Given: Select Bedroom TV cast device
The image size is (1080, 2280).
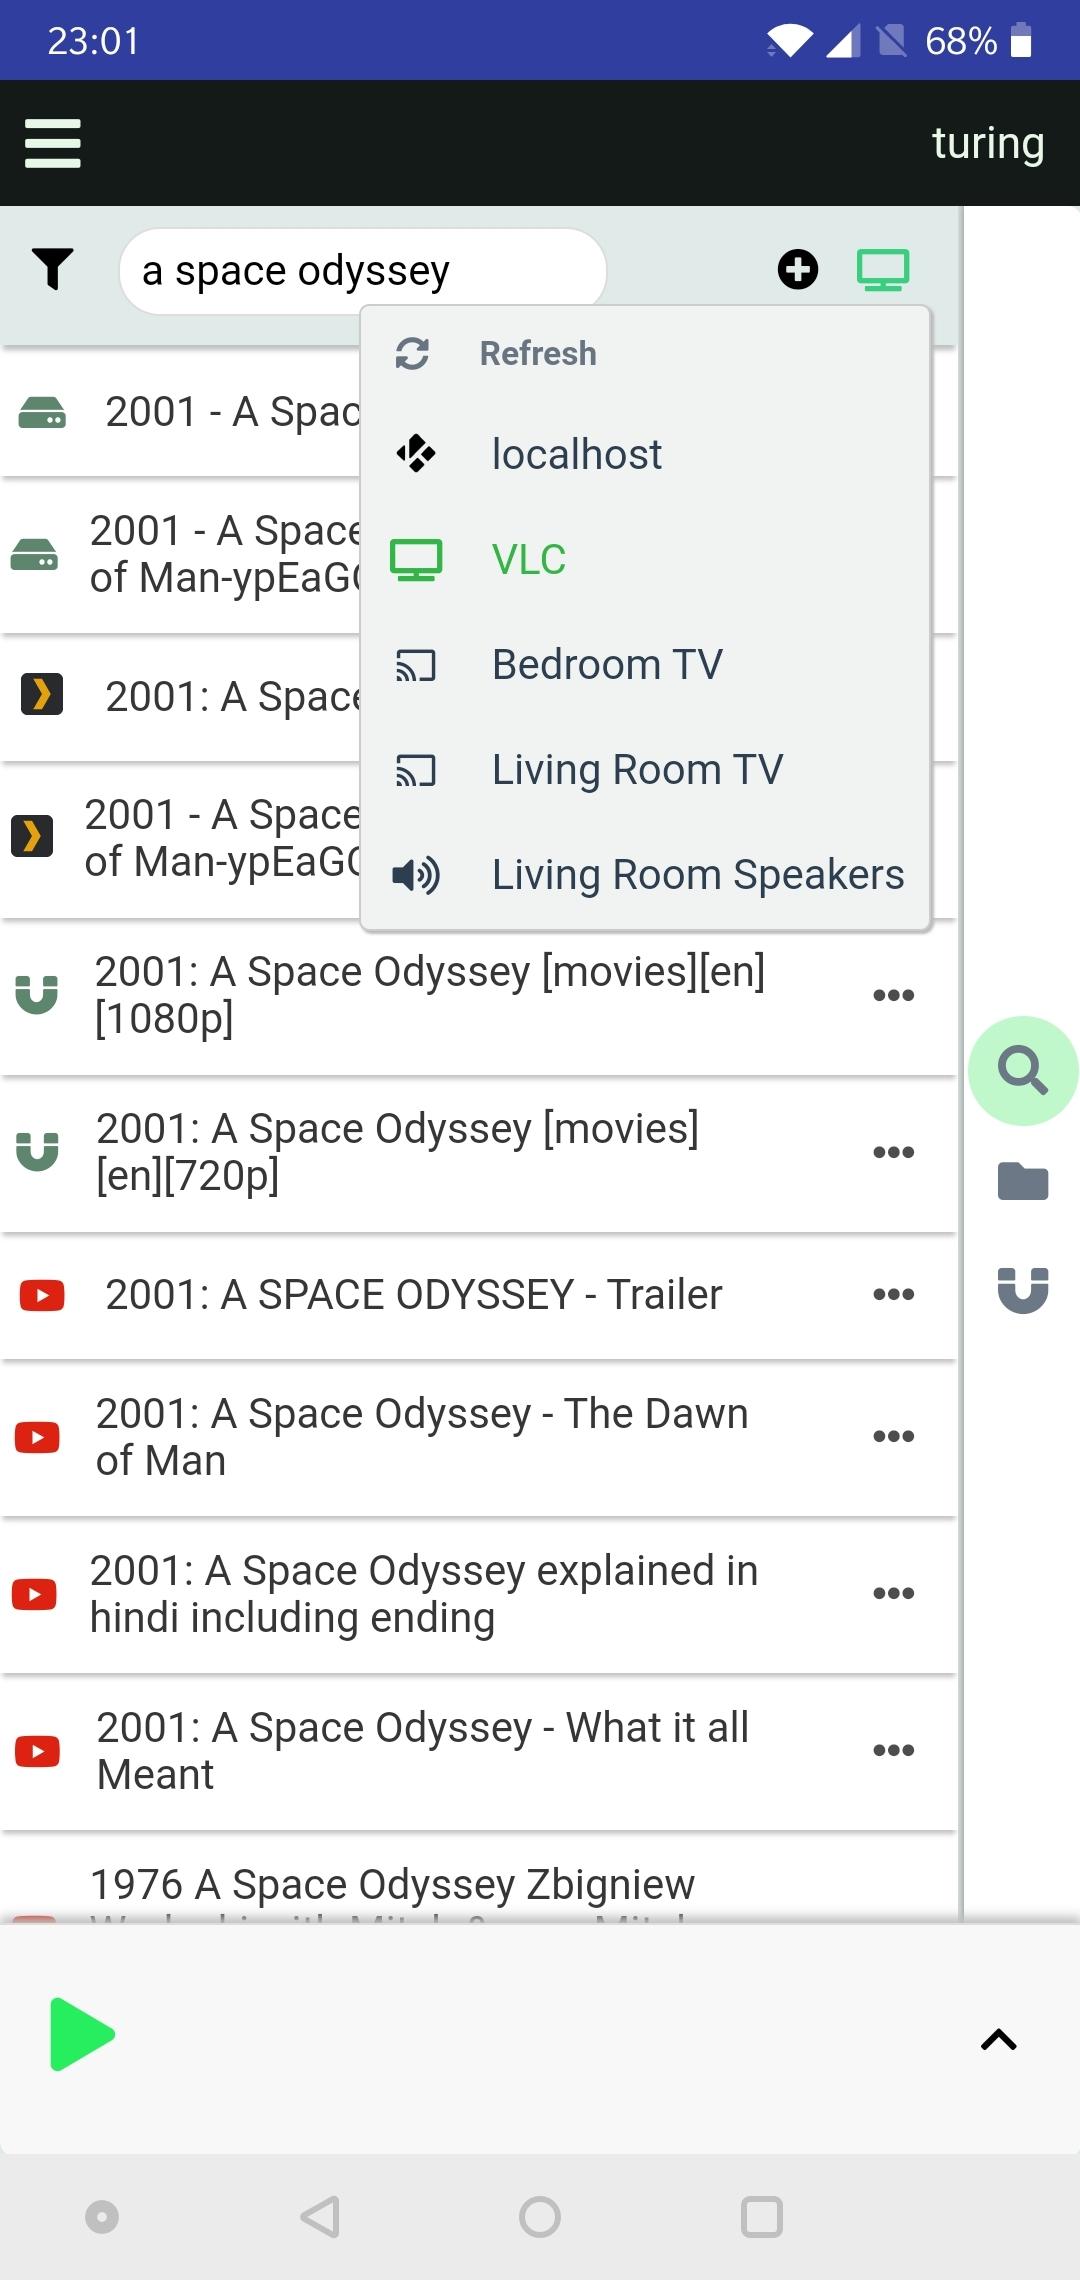Looking at the screenshot, I should (x=607, y=665).
